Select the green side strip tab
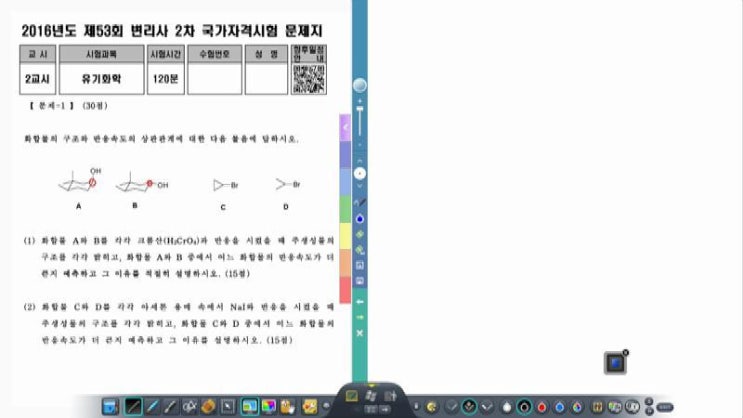The width and height of the screenshot is (743, 418). pyautogui.click(x=345, y=209)
